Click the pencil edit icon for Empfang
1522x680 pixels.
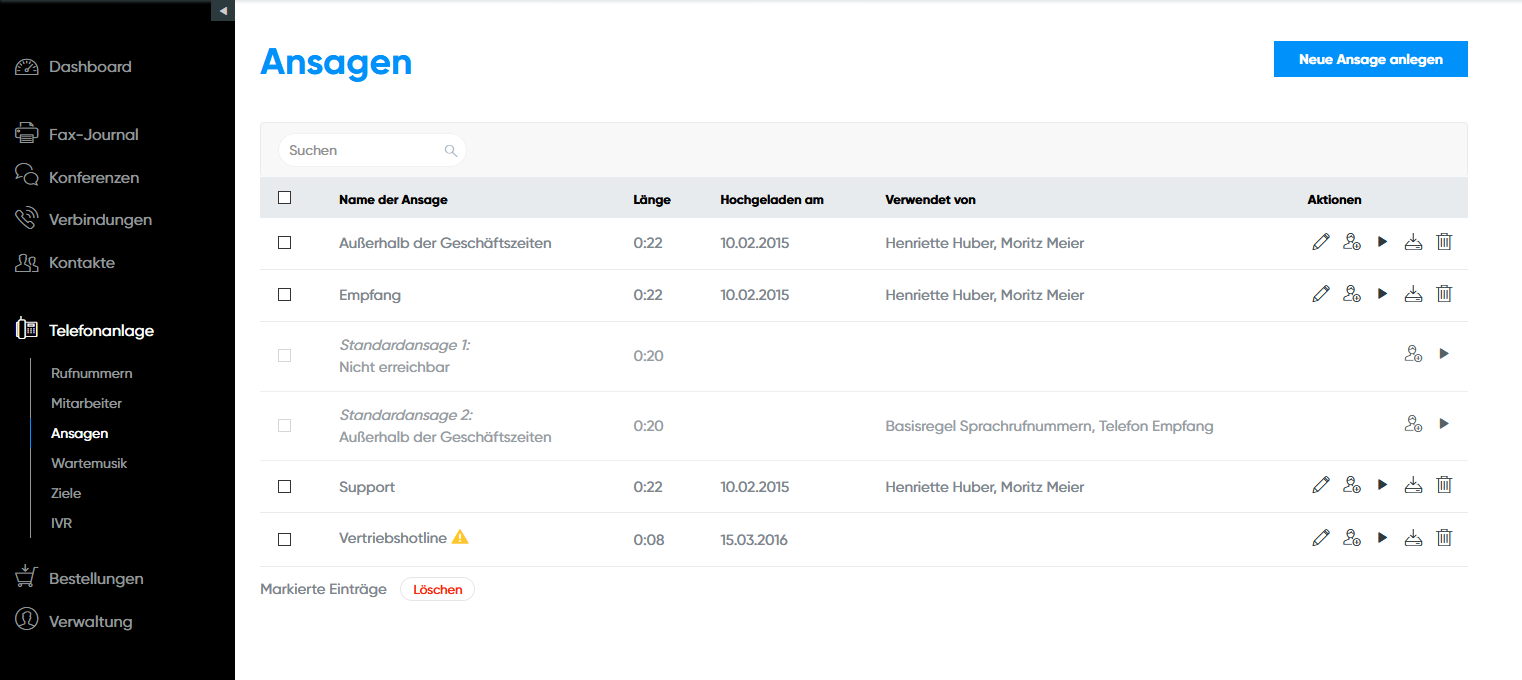tap(1321, 294)
